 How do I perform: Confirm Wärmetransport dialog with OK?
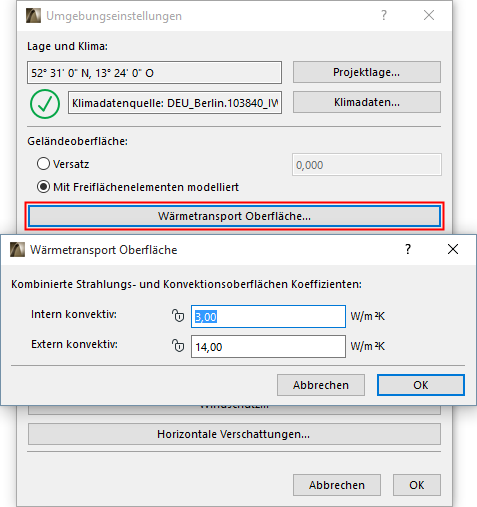click(421, 385)
